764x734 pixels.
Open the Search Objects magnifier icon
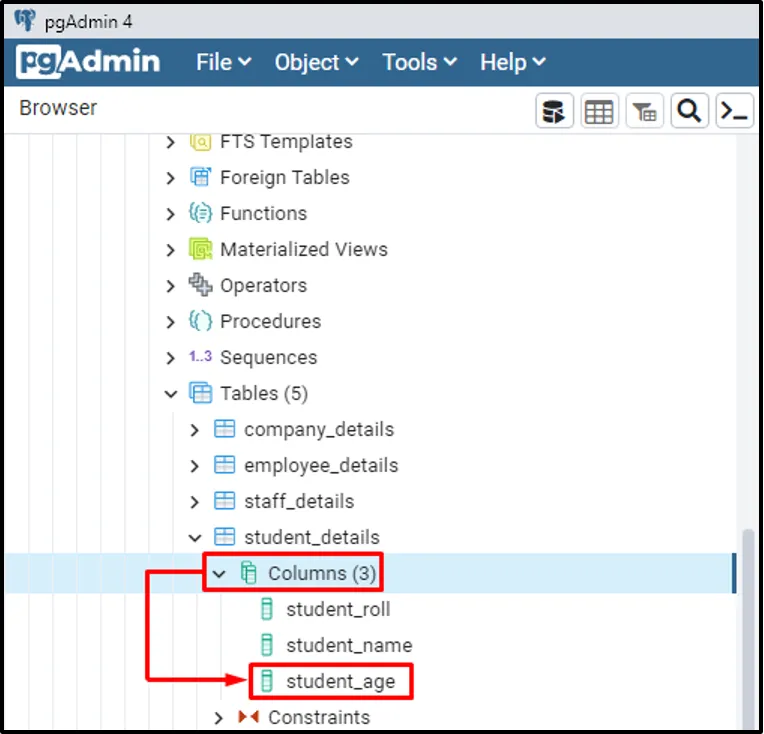689,112
